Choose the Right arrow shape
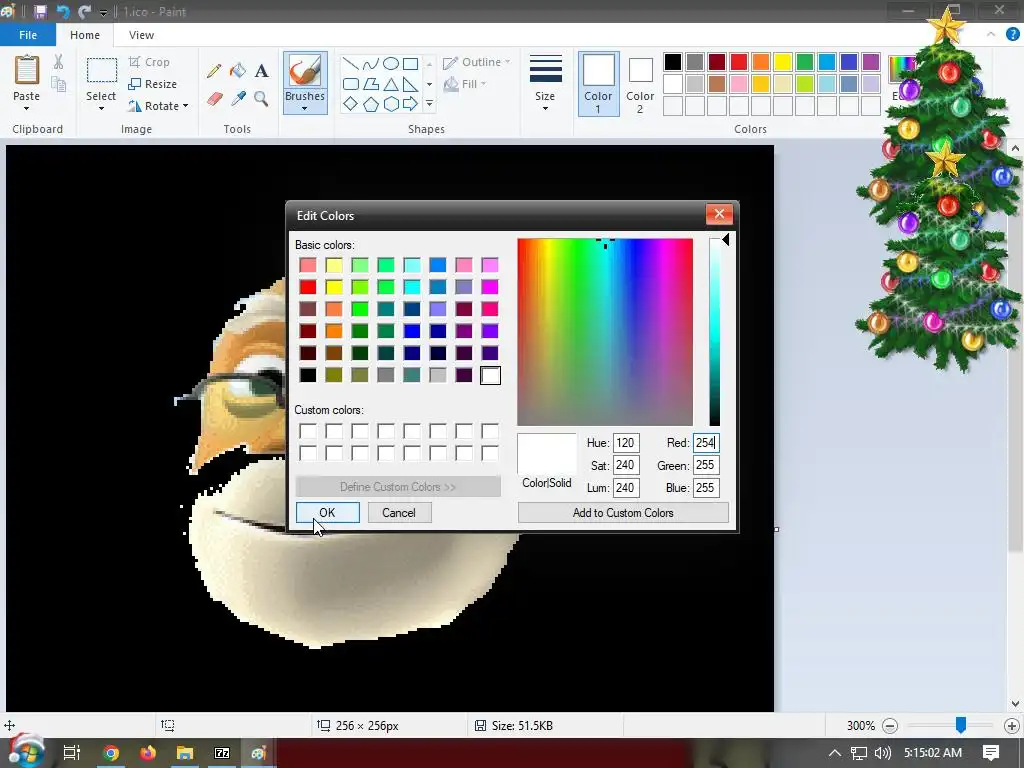 coord(410,104)
